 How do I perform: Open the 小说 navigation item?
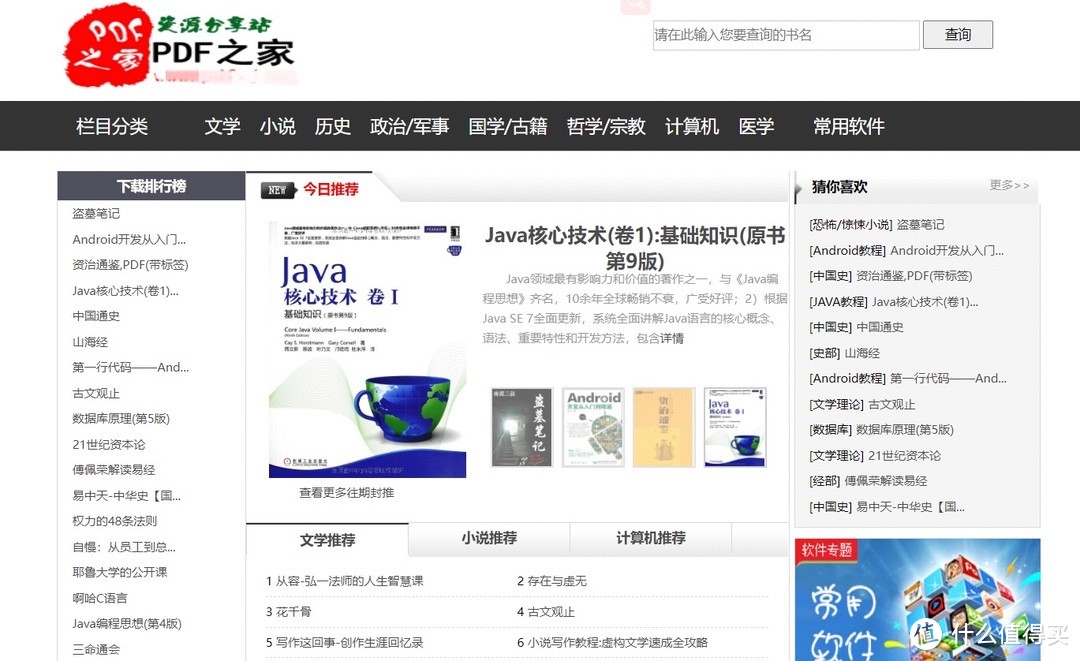pos(278,126)
